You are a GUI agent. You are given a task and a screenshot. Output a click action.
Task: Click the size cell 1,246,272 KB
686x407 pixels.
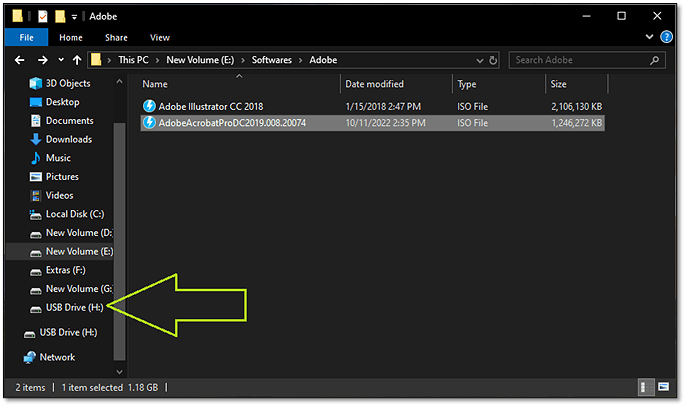pyautogui.click(x=577, y=123)
